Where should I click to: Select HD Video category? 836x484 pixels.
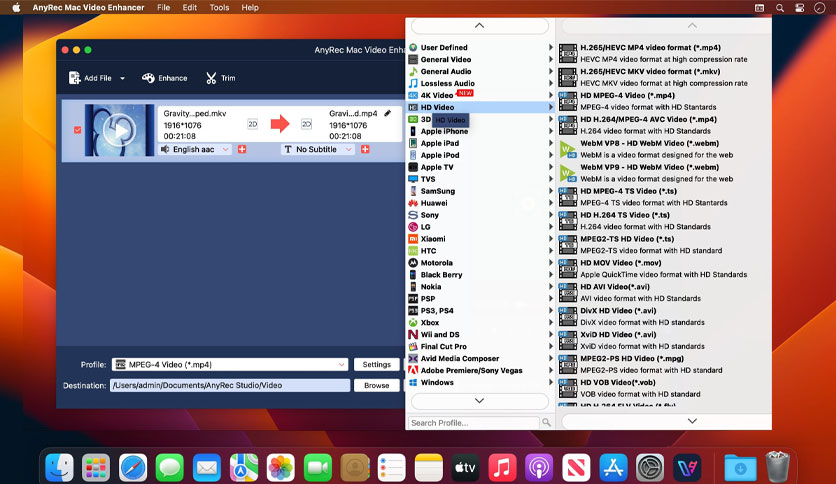[480, 107]
